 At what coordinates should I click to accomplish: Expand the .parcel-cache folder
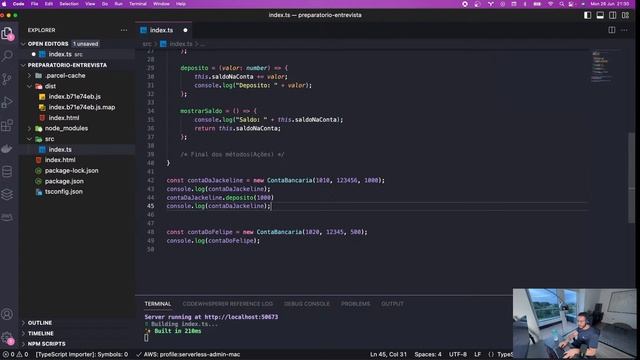point(29,76)
